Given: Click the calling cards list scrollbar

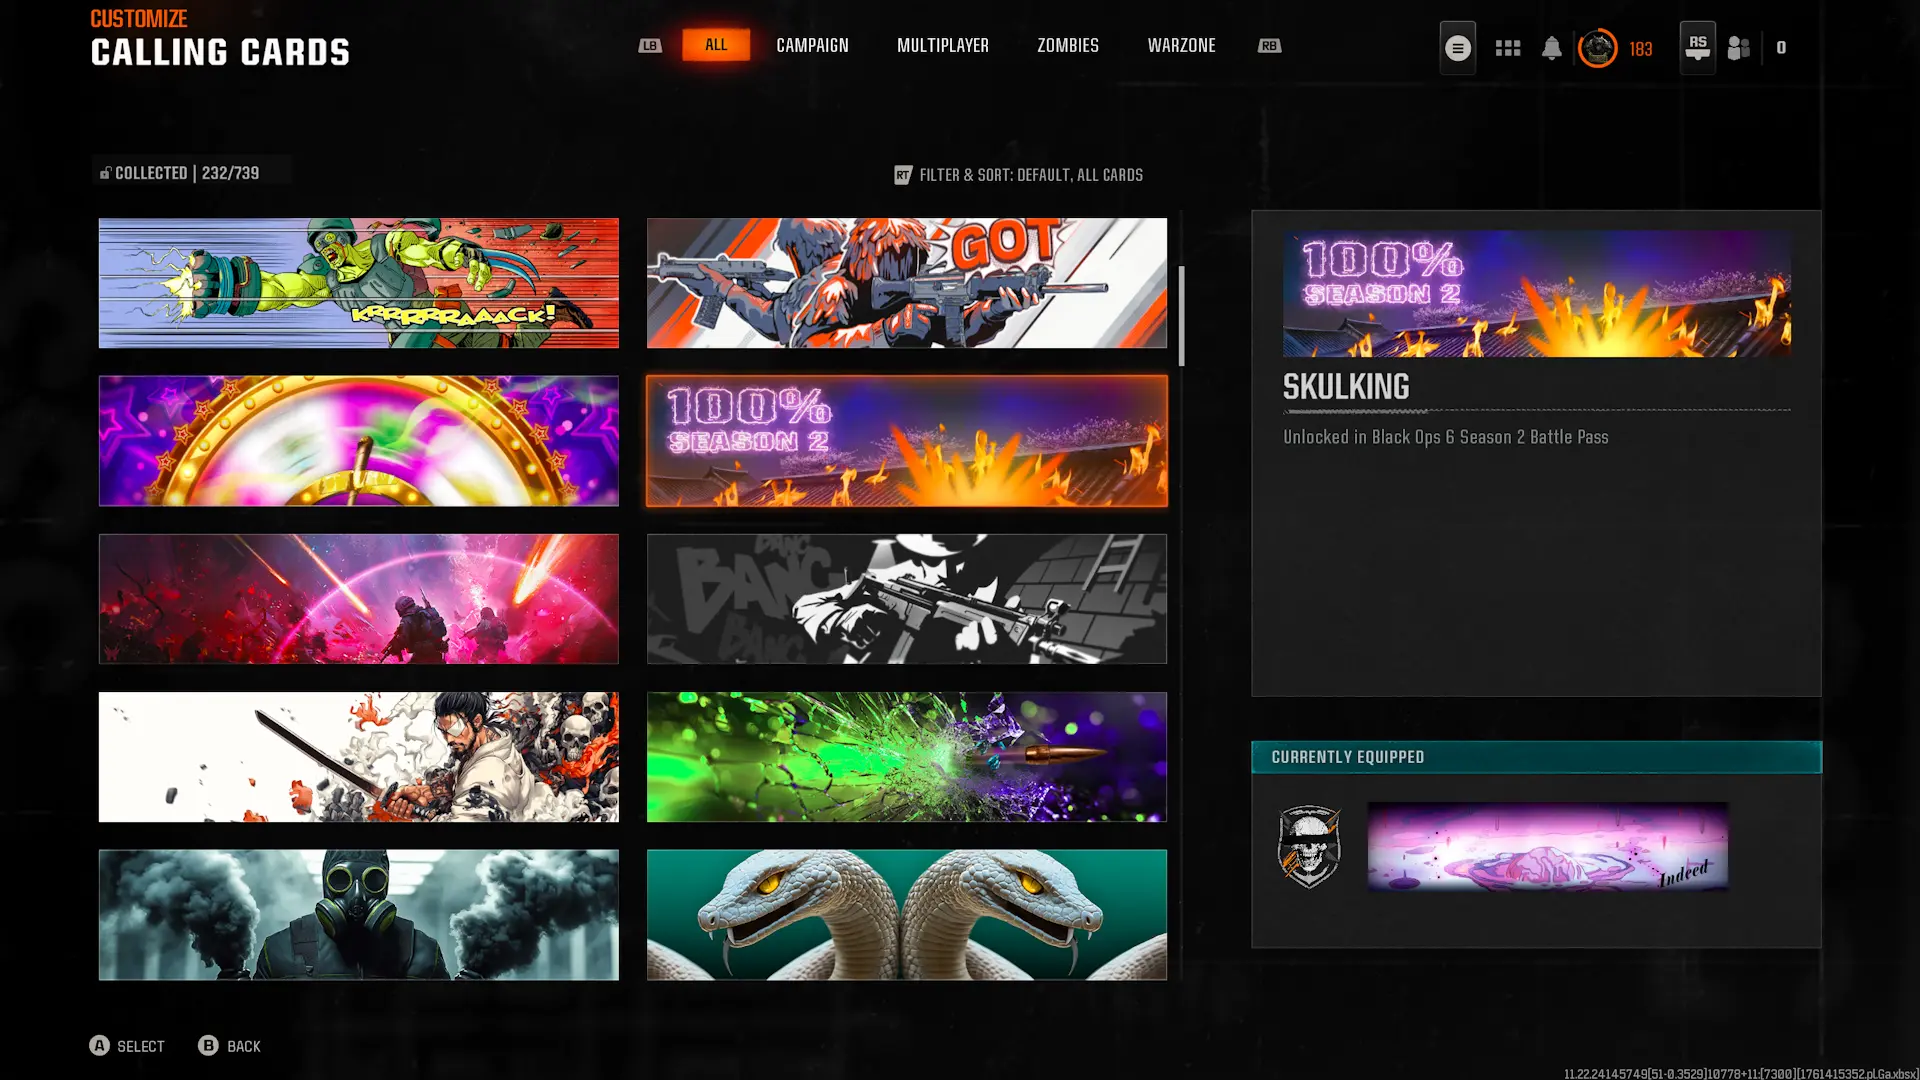Looking at the screenshot, I should [1181, 316].
